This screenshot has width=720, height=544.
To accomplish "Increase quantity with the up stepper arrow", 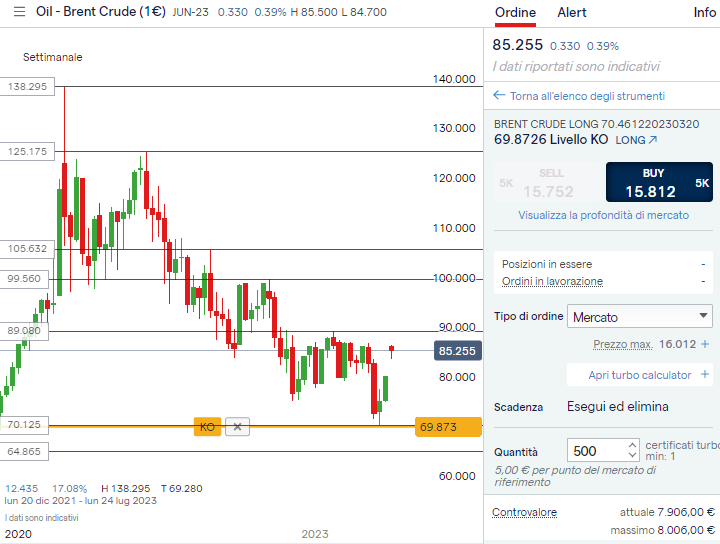I will click(x=631, y=445).
